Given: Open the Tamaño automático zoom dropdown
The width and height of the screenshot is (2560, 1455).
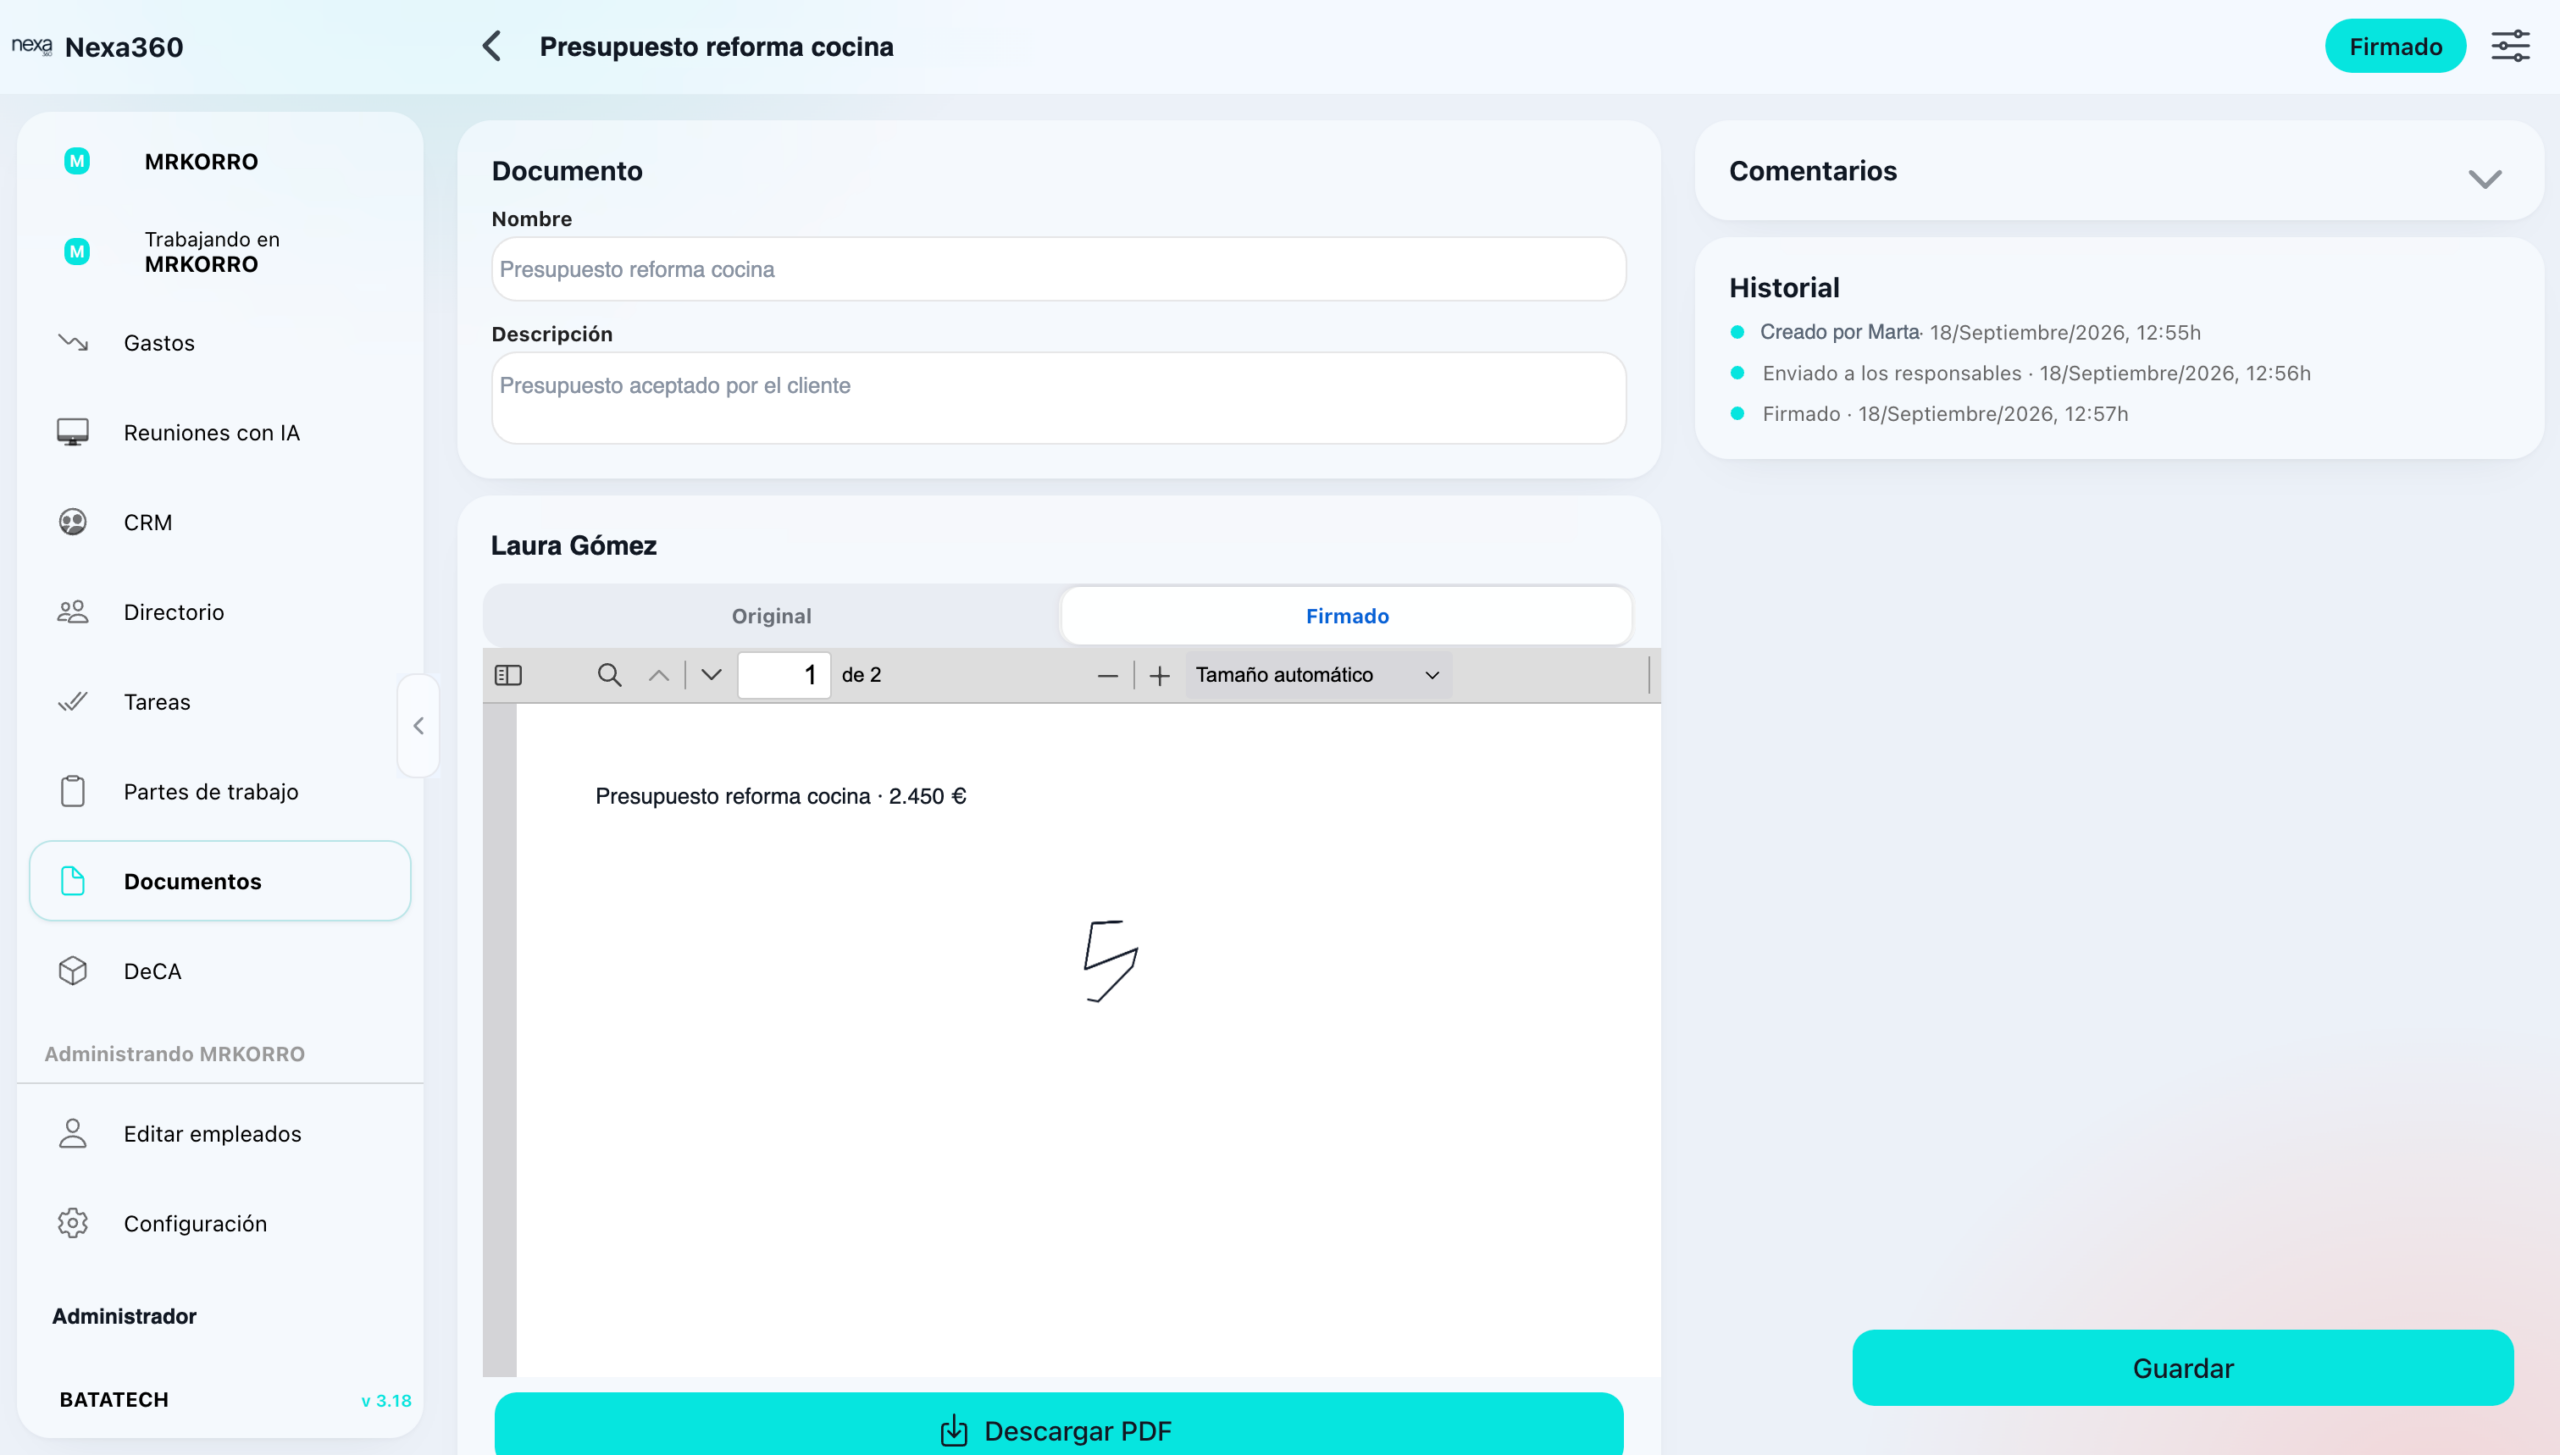Looking at the screenshot, I should point(1318,675).
